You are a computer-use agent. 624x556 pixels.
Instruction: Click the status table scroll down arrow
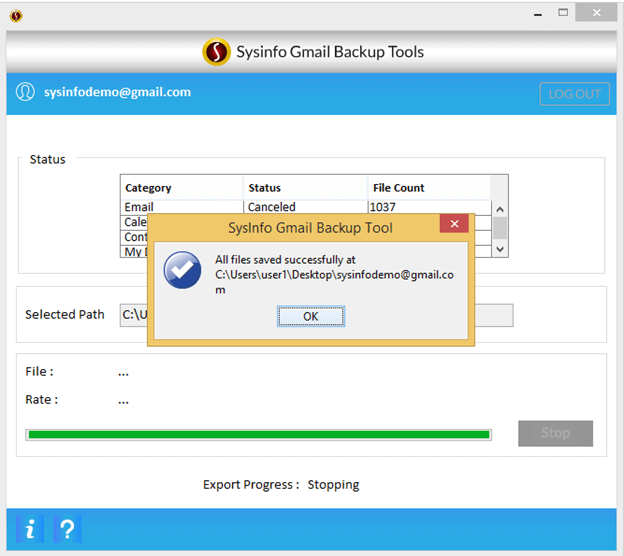point(500,250)
